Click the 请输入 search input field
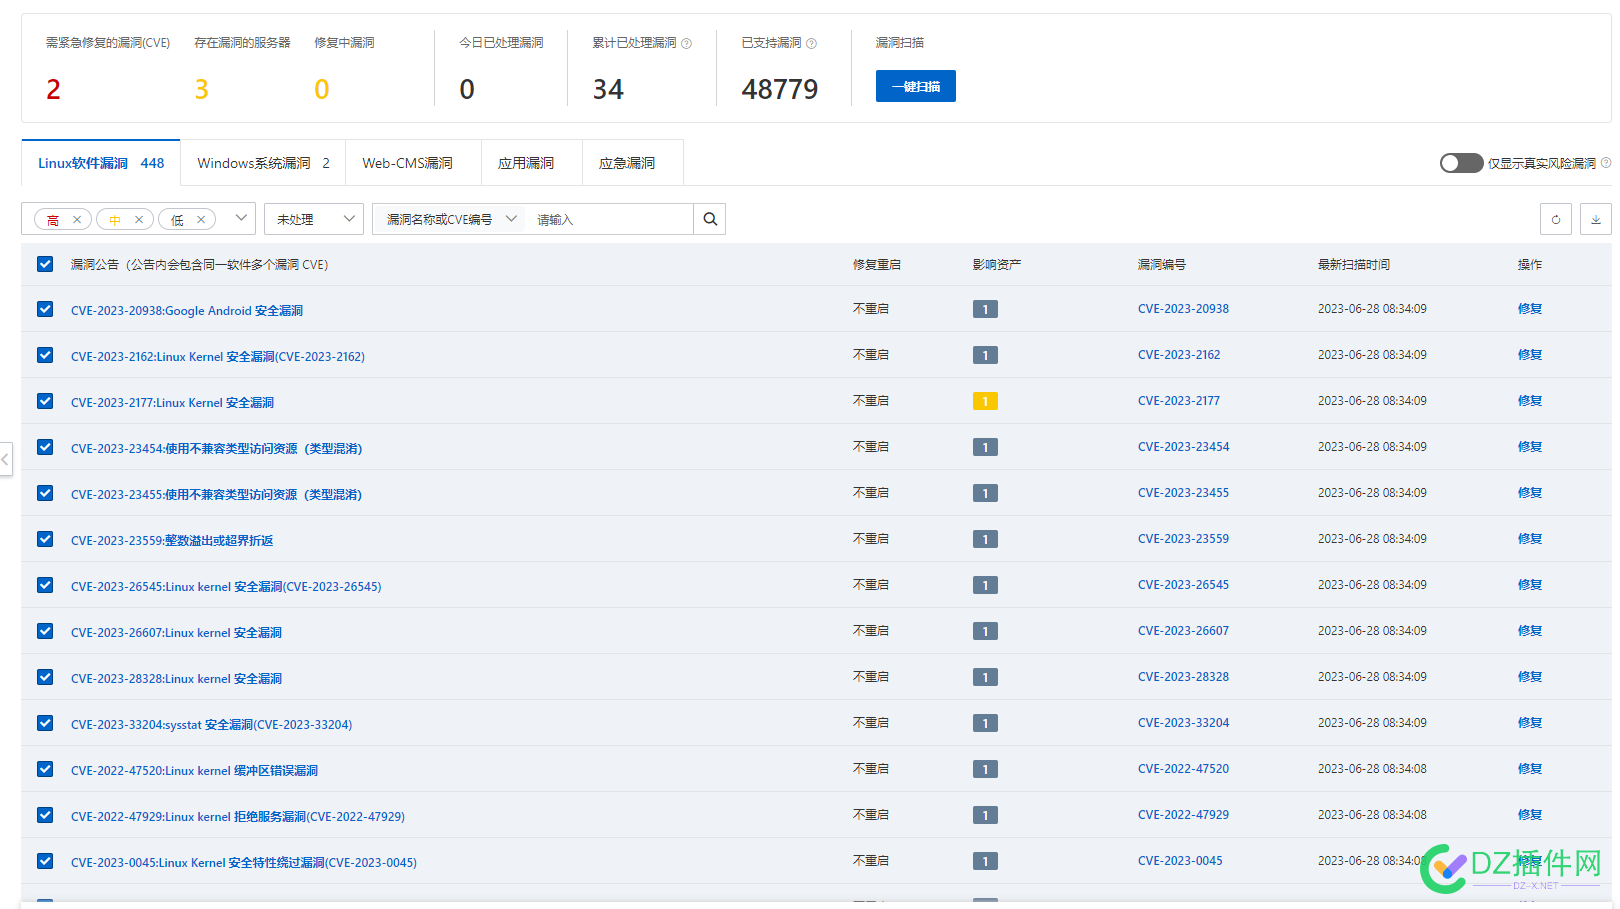This screenshot has height=909, width=1620. (610, 219)
